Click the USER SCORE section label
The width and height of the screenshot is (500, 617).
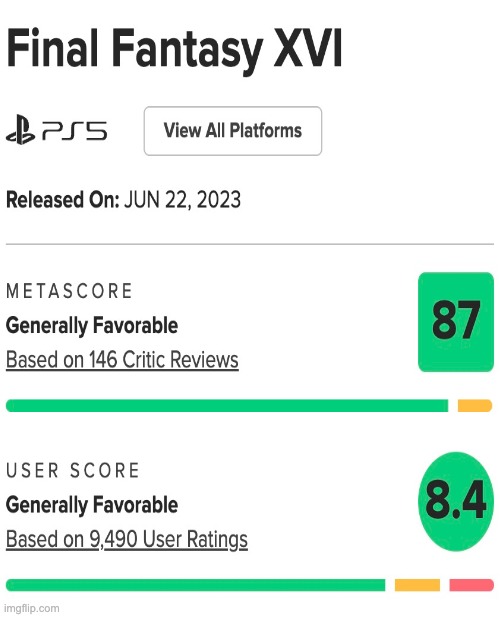pos(73,471)
